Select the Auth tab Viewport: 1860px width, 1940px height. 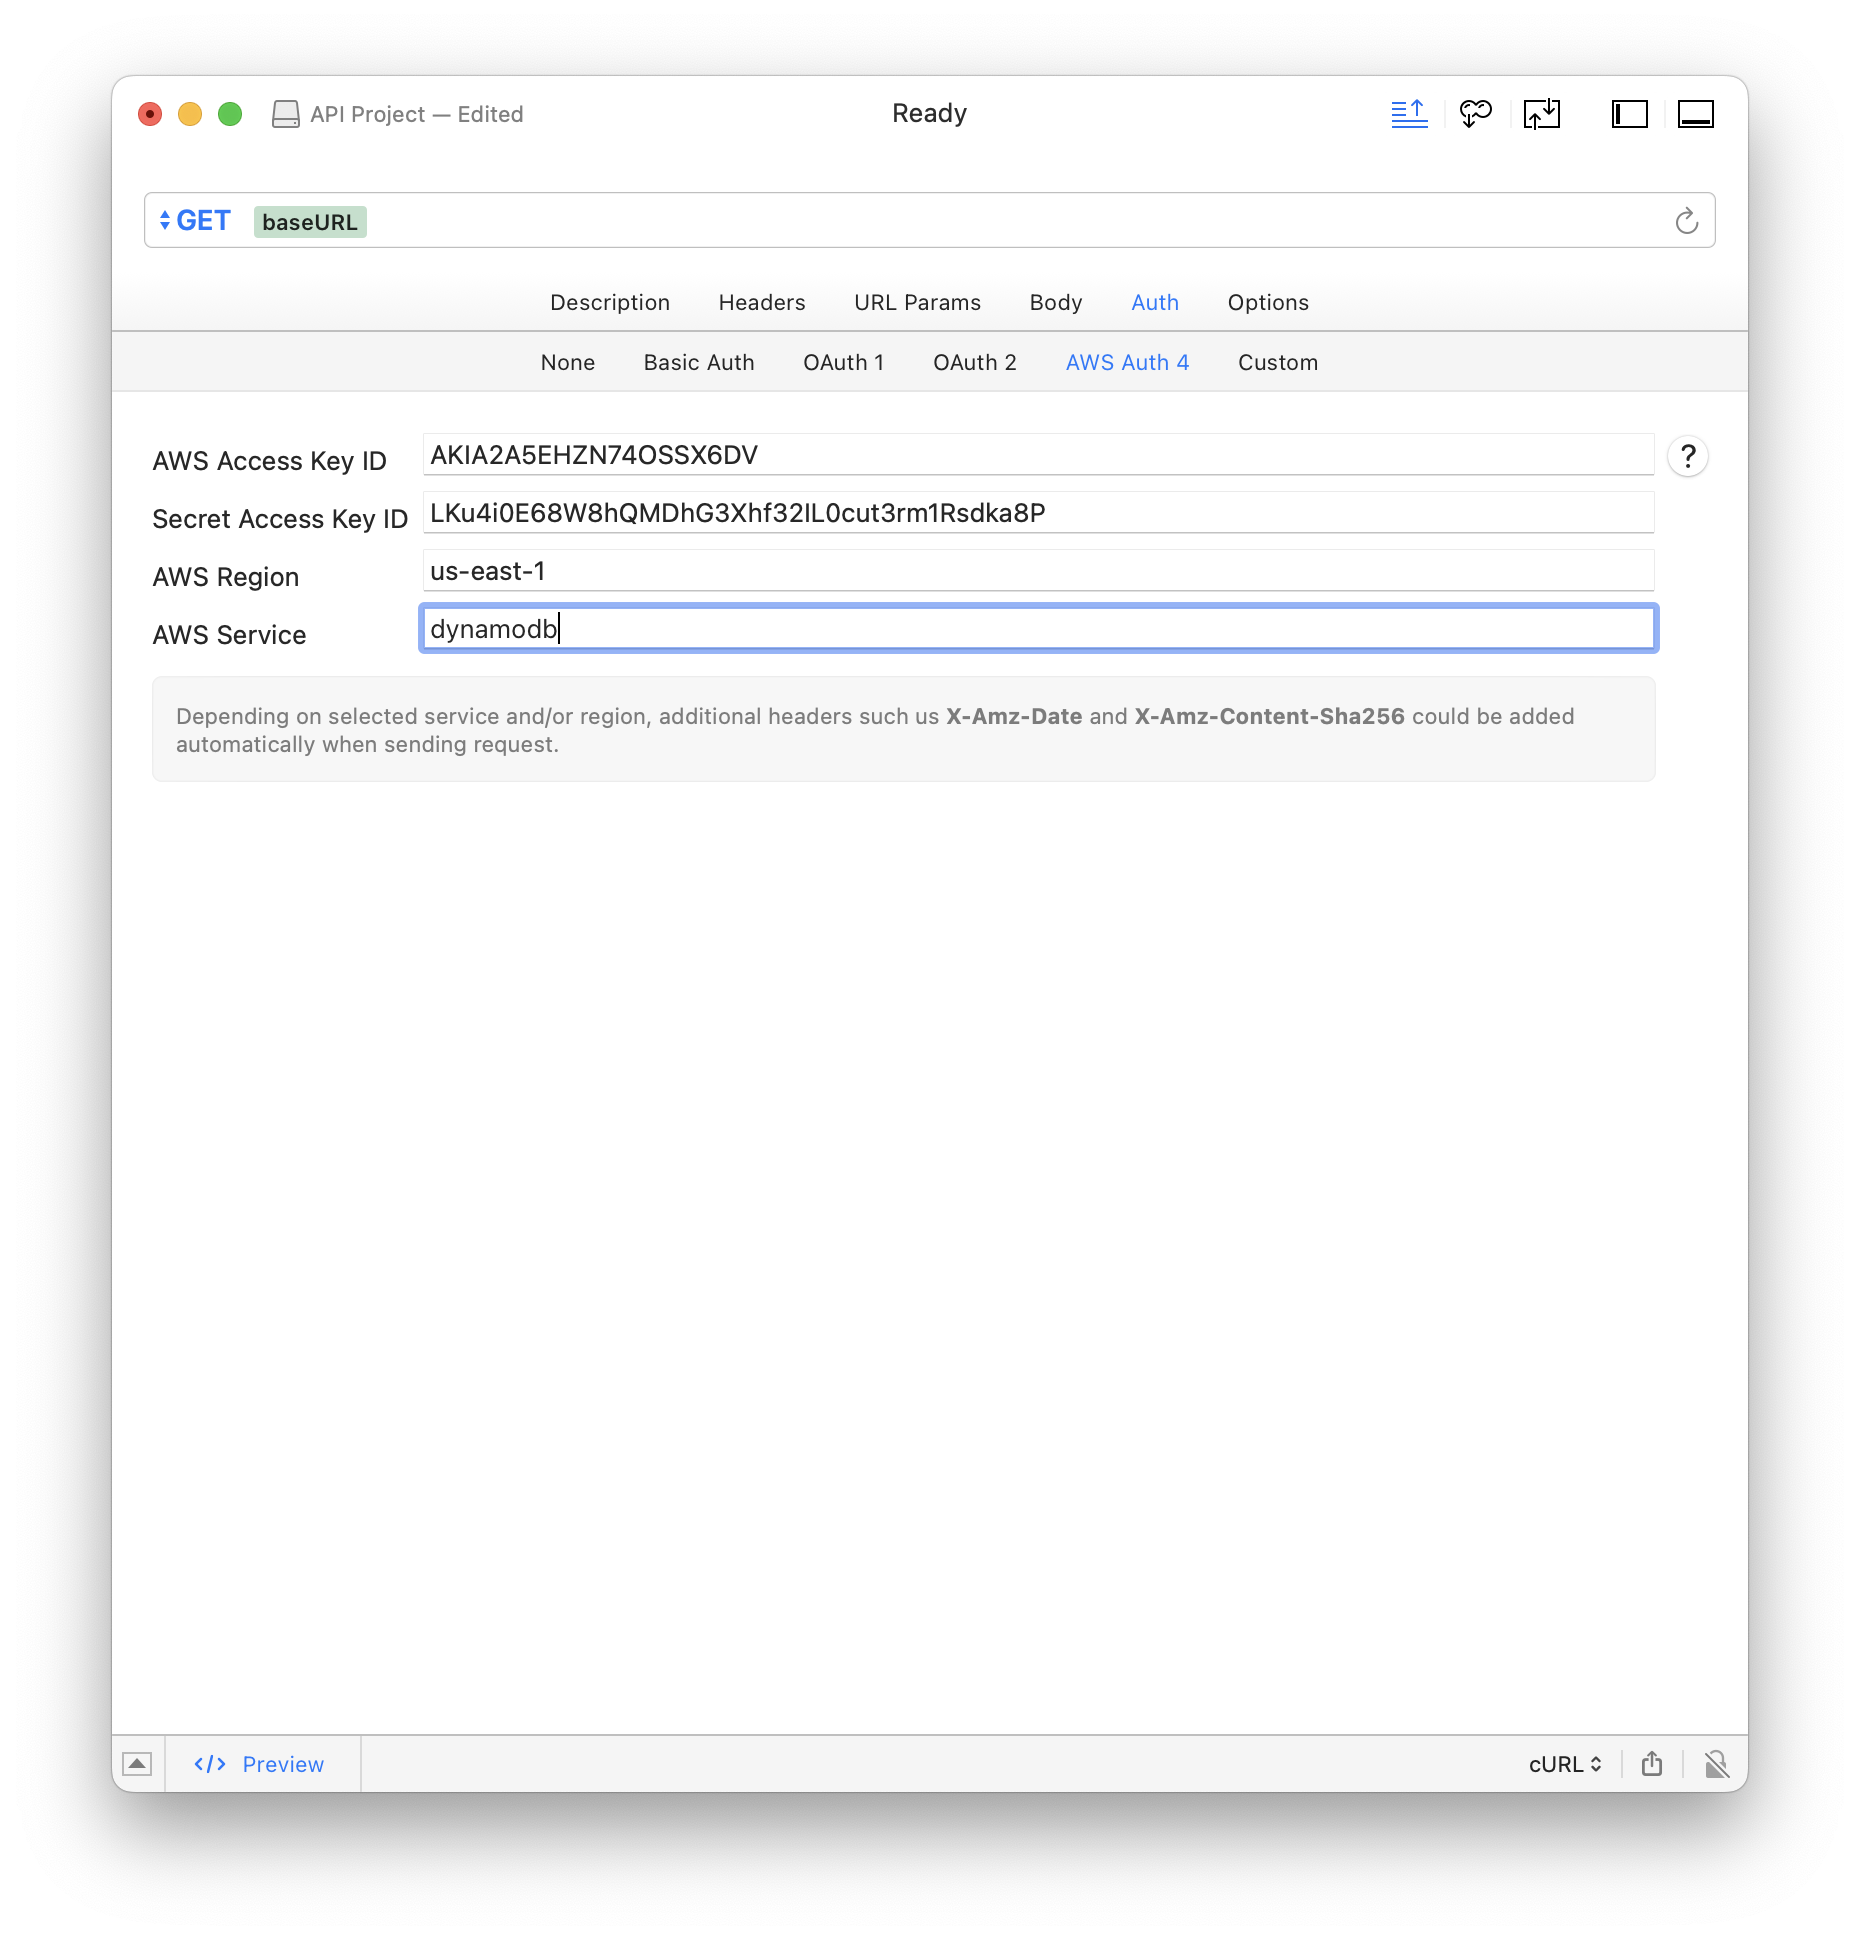[1155, 302]
